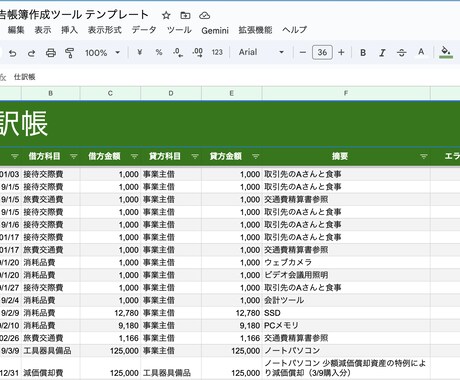Open the 表示形式 menu

[x=104, y=30]
